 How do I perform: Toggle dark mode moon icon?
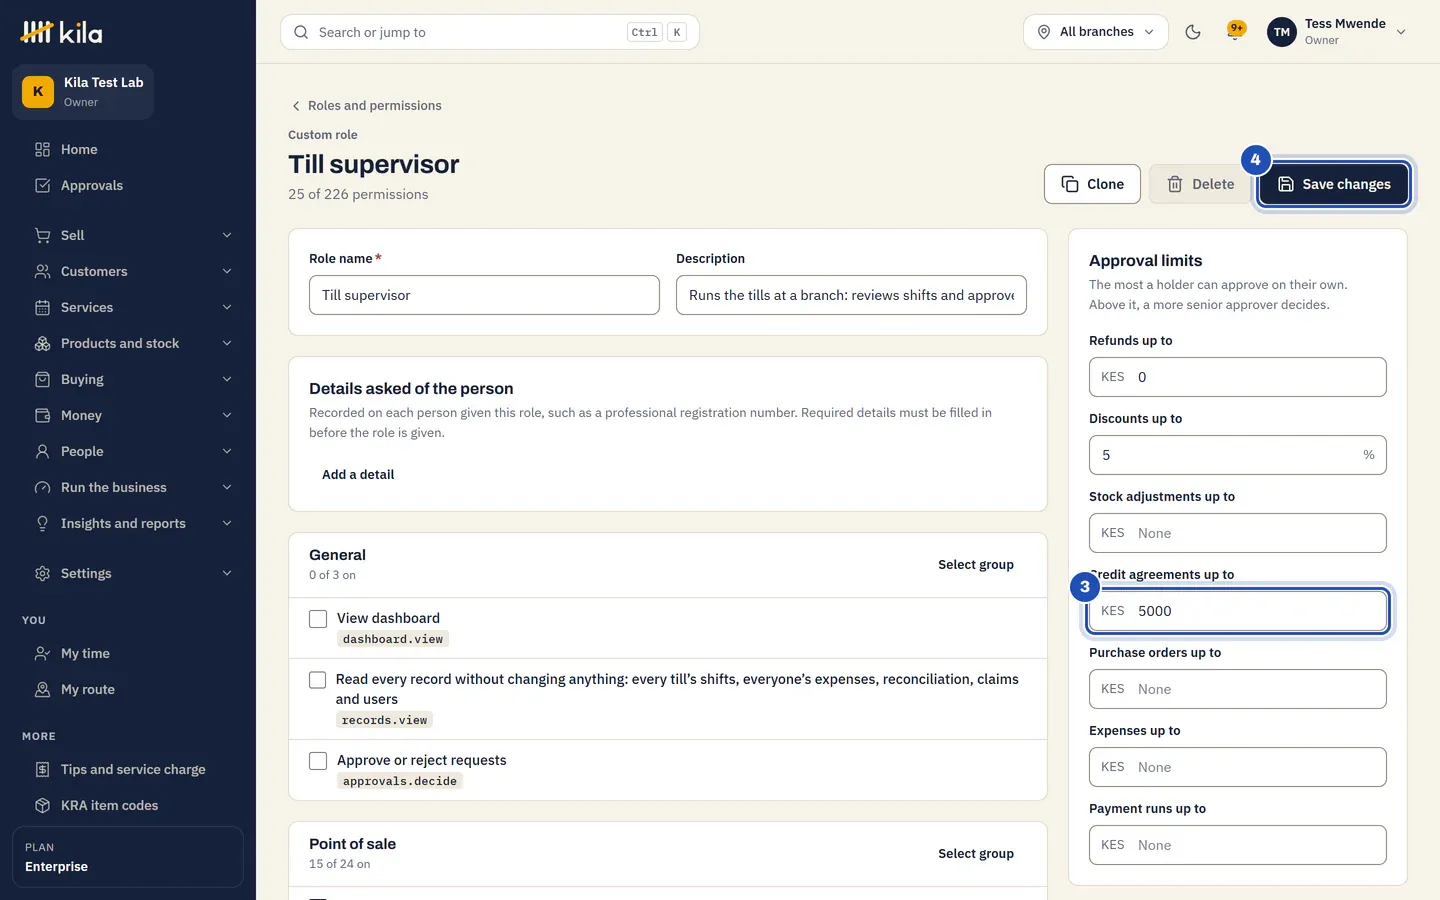[x=1192, y=32]
